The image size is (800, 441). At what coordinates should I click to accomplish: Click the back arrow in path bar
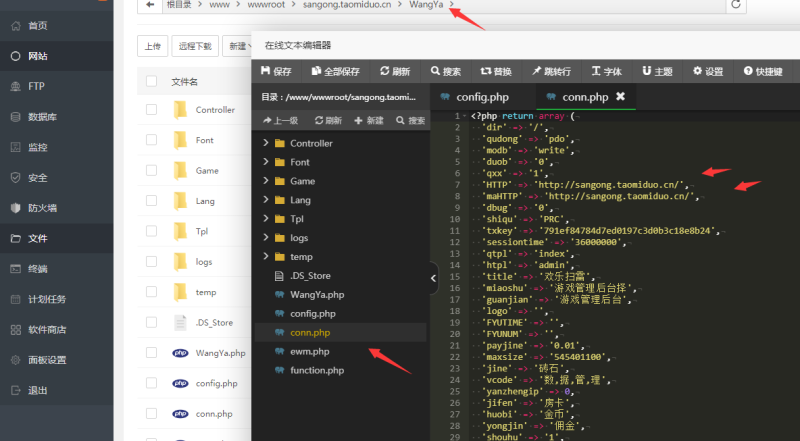(150, 5)
